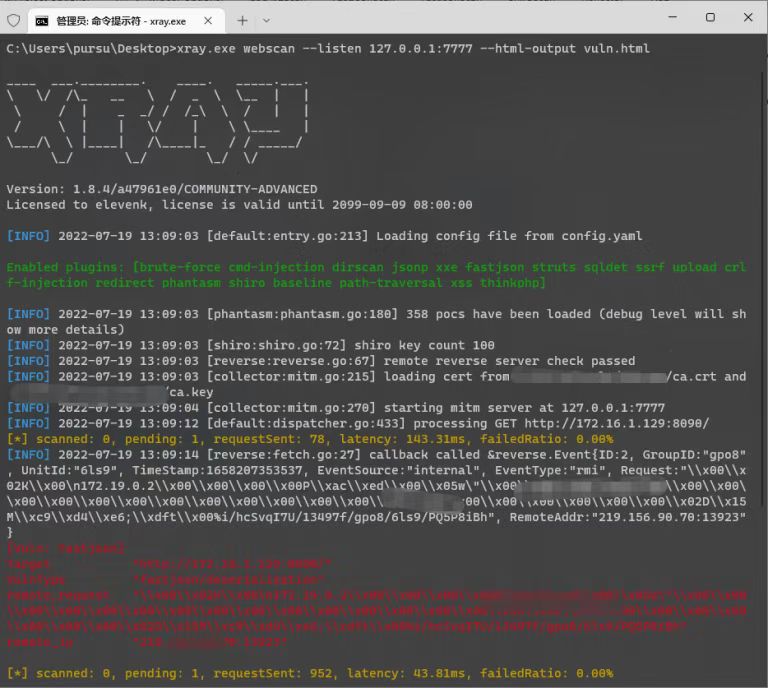The height and width of the screenshot is (688, 768).
Task: Expand the new tab profile dropdown
Action: (266, 21)
